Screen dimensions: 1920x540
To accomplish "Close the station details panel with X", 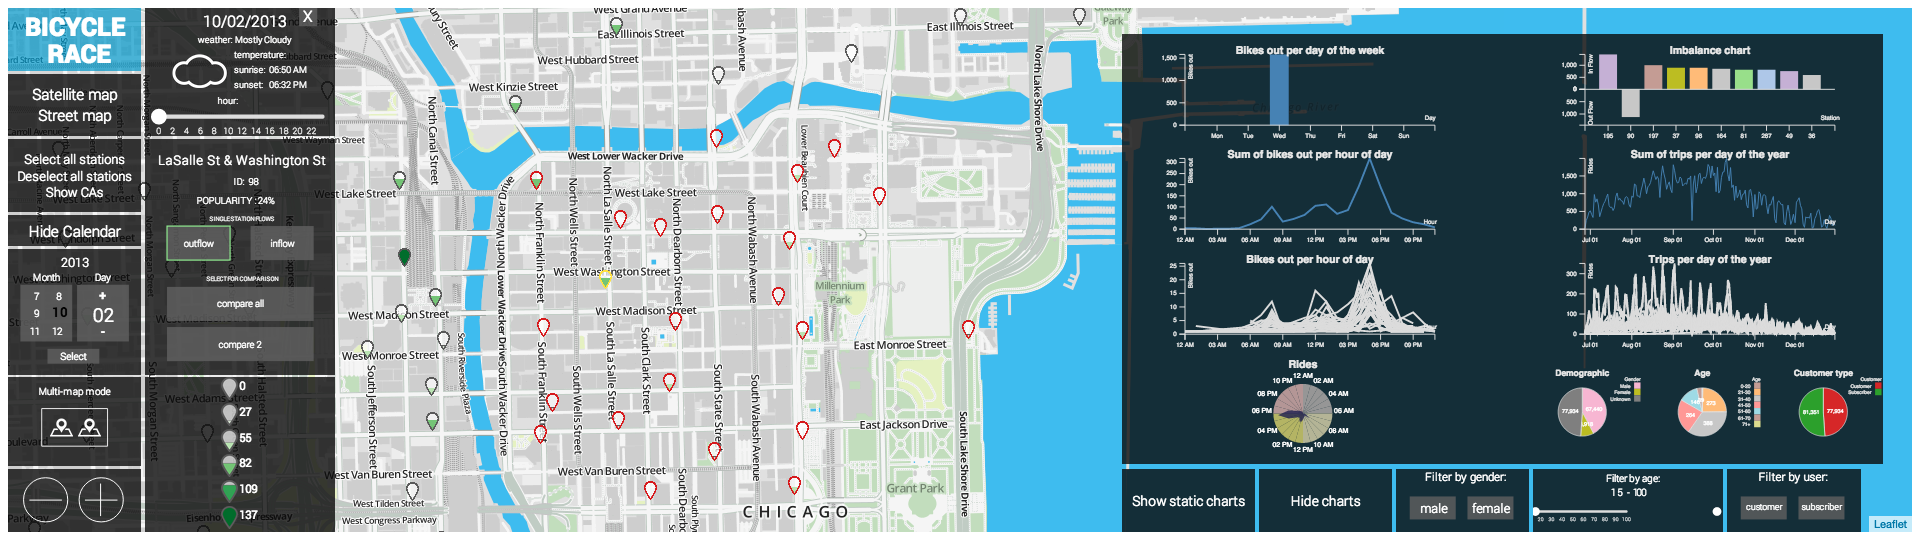I will (308, 17).
